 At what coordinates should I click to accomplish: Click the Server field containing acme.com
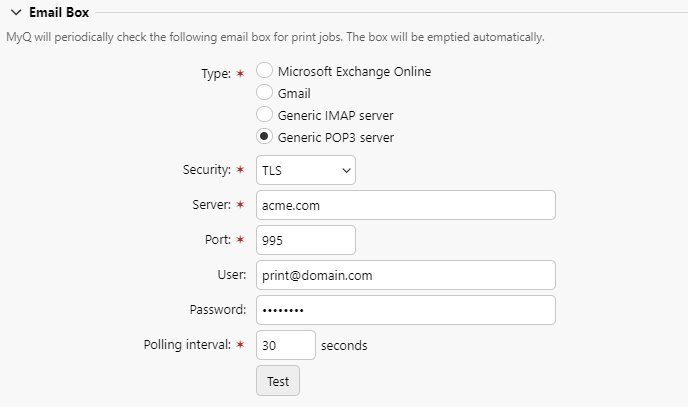405,205
